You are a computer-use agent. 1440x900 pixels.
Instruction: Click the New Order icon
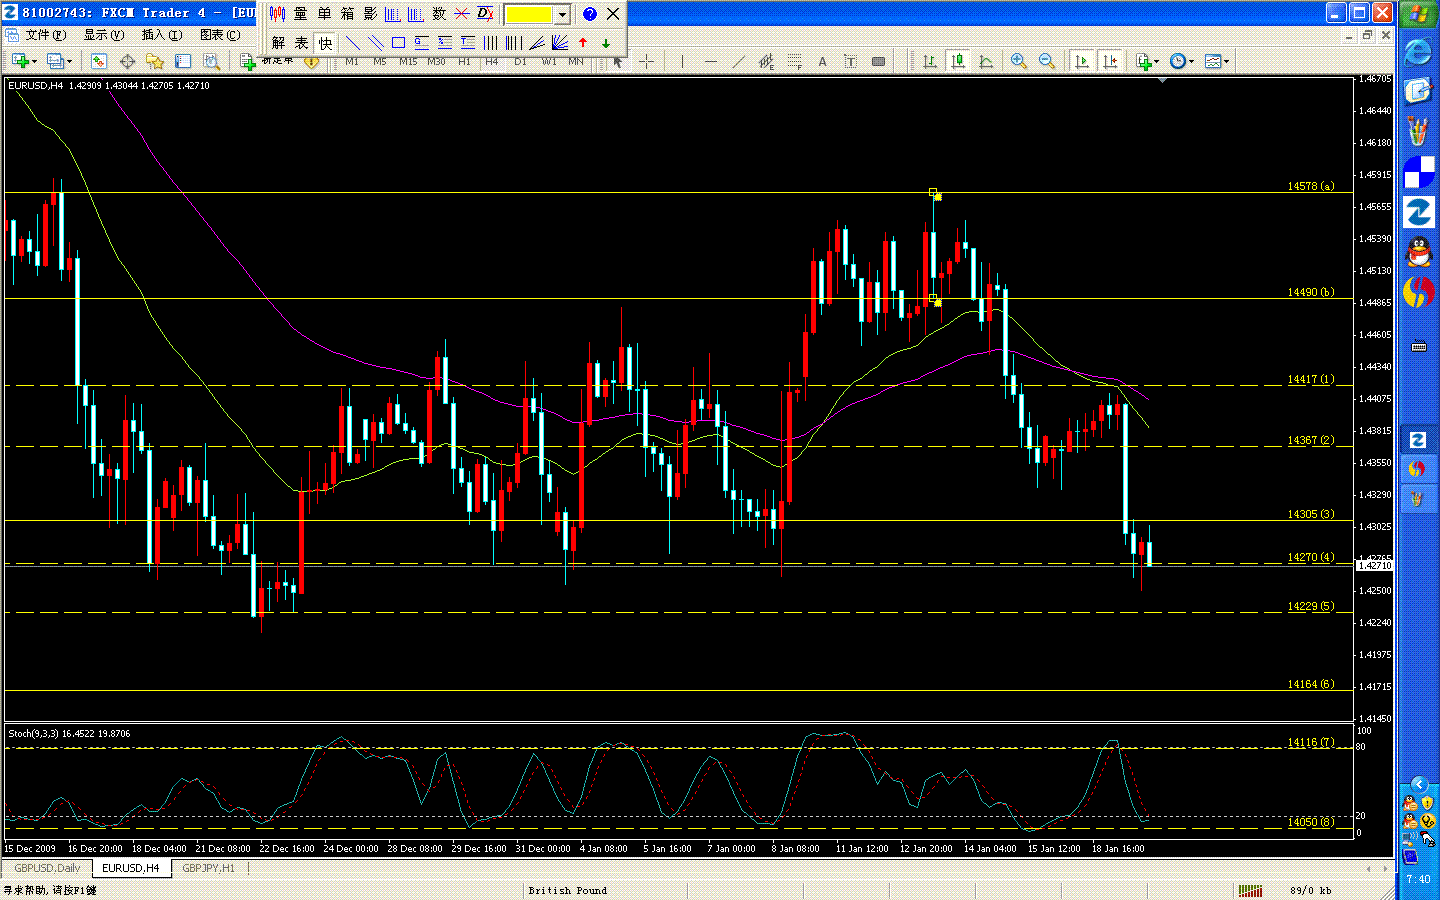tap(248, 62)
